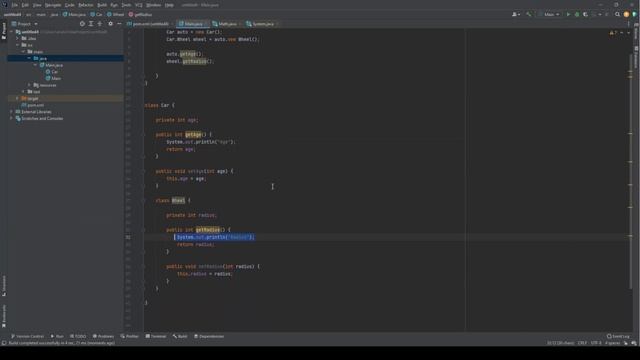Open the Run tool window
Screen dimensions: 640x360
pos(57,336)
